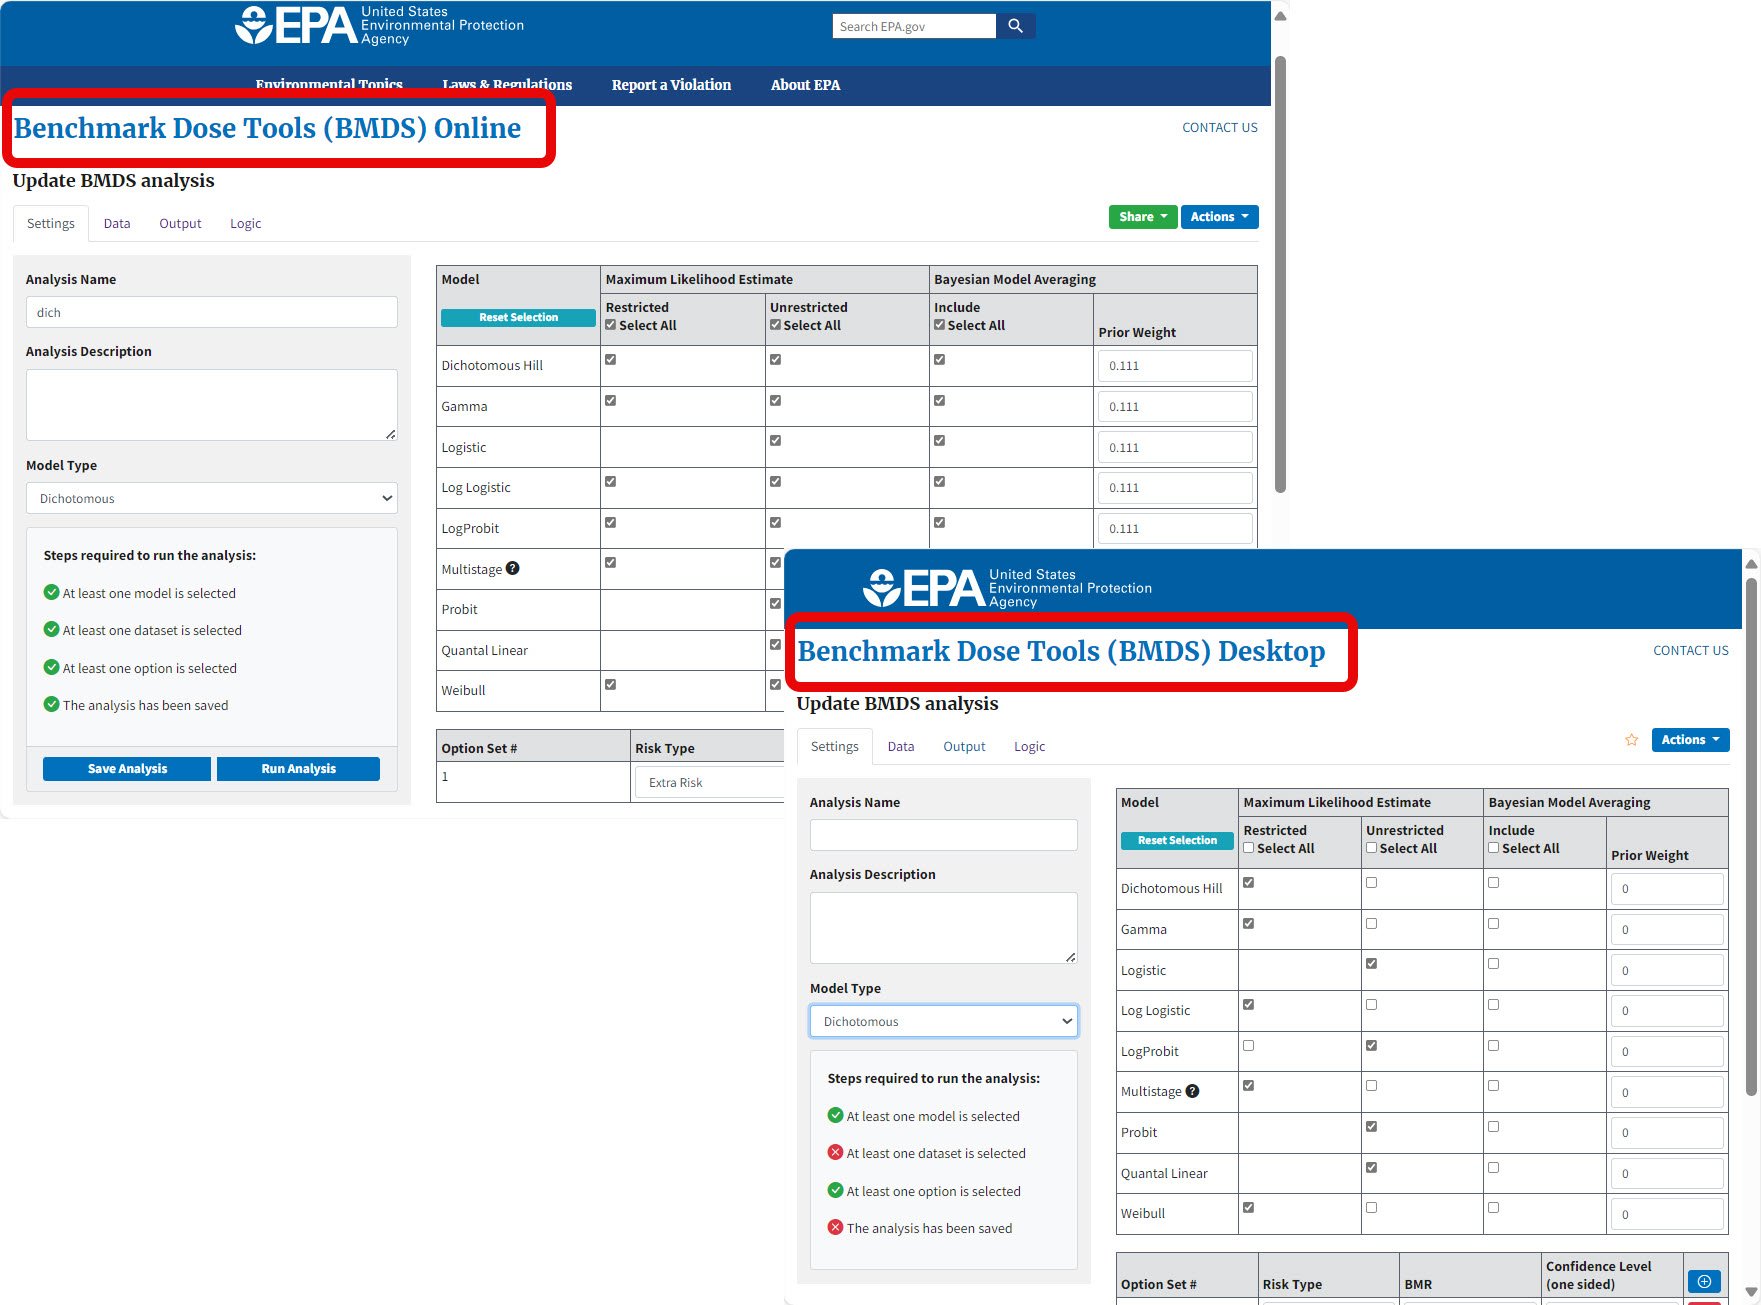This screenshot has width=1761, height=1305.
Task: Add an option set with the plus icon
Action: [1704, 1281]
